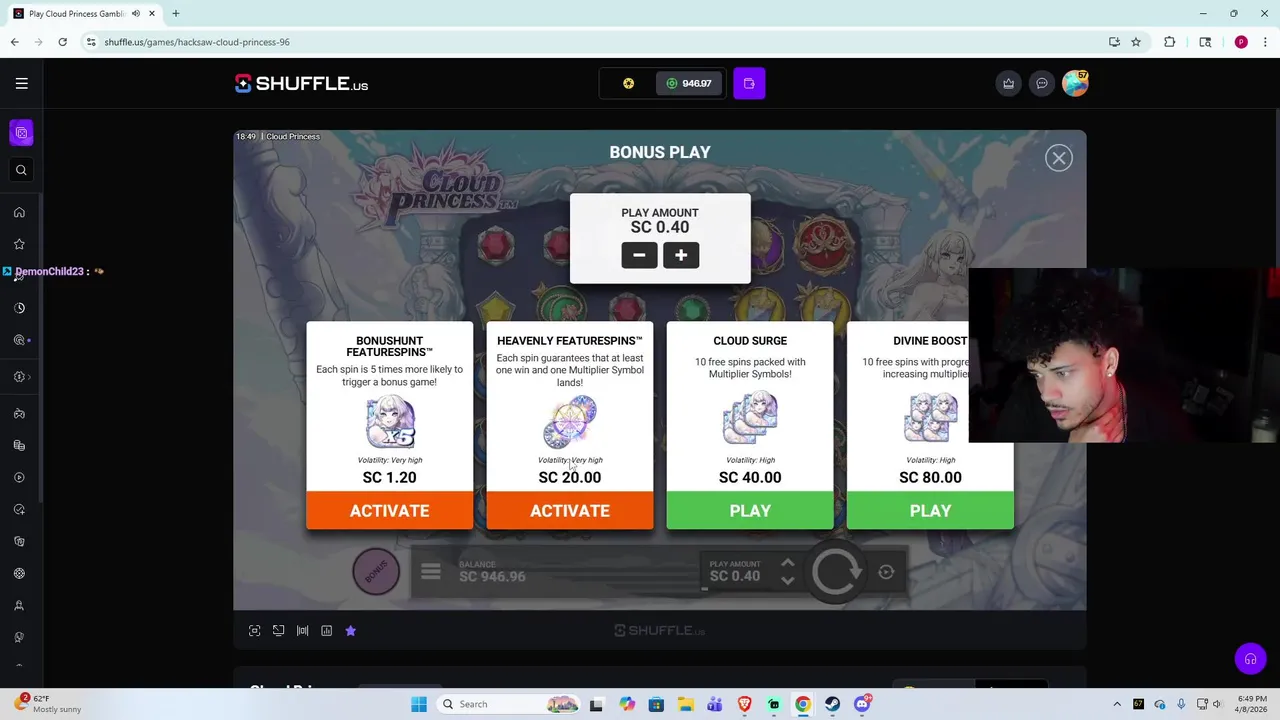Open Chrome three-dot menu
This screenshot has height=720, width=1280.
pos(1265,42)
